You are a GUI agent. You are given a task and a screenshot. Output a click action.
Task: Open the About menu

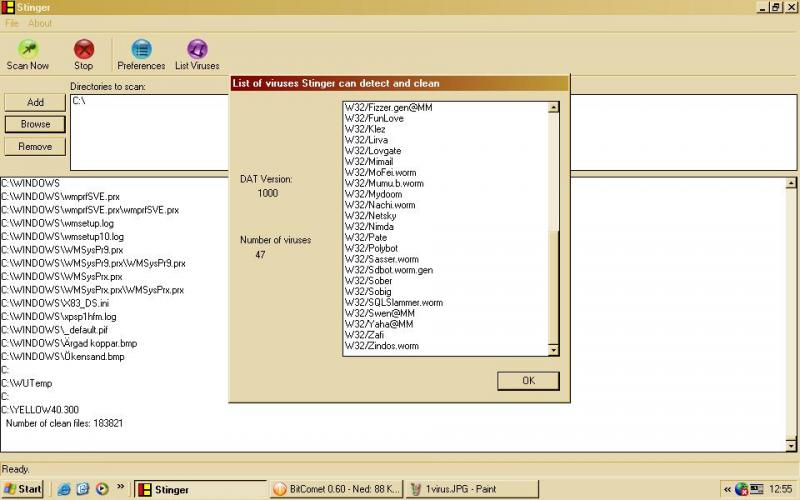tap(40, 23)
